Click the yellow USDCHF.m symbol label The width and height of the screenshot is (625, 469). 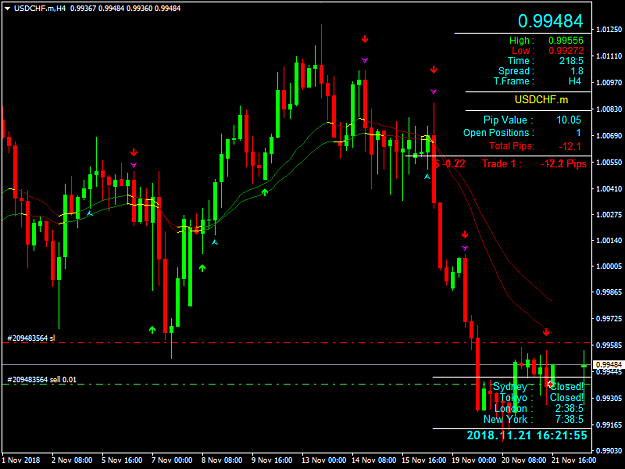[541, 100]
